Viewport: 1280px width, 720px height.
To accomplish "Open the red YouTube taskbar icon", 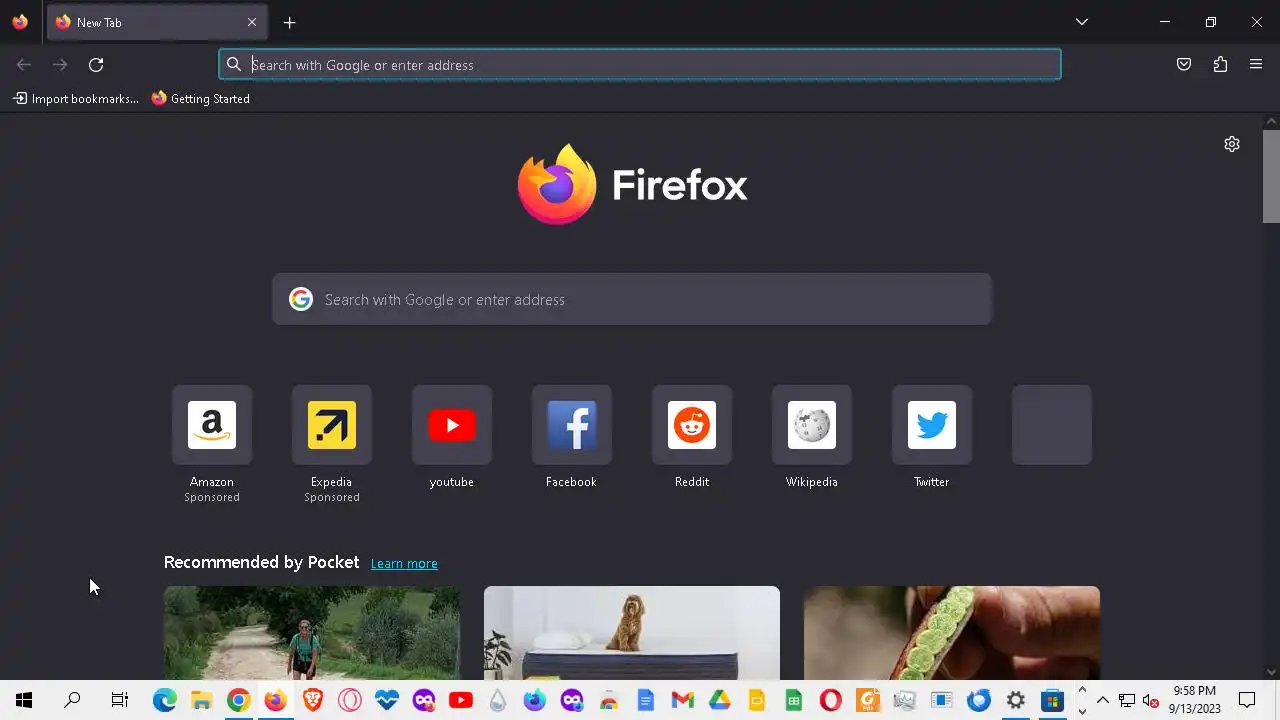I will click(x=461, y=700).
